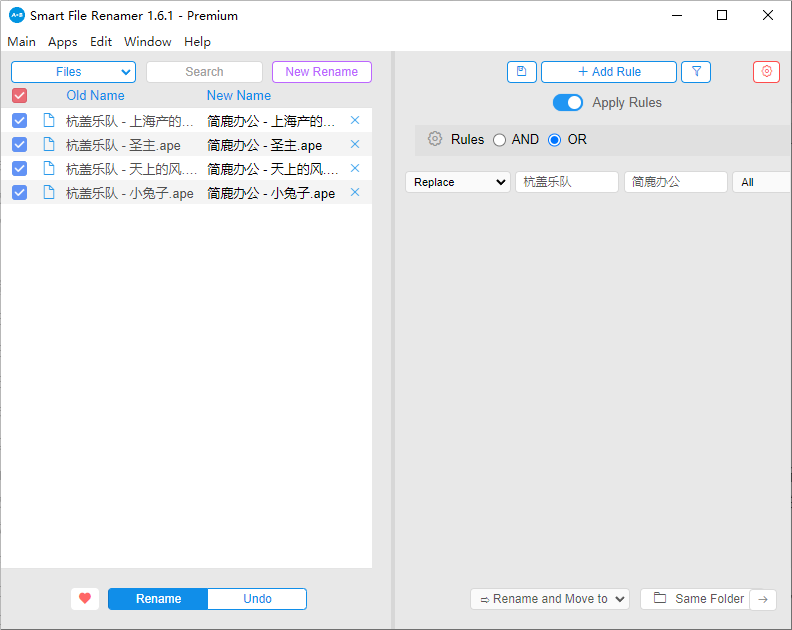Open the Apps menu
The height and width of the screenshot is (630, 792).
[62, 42]
